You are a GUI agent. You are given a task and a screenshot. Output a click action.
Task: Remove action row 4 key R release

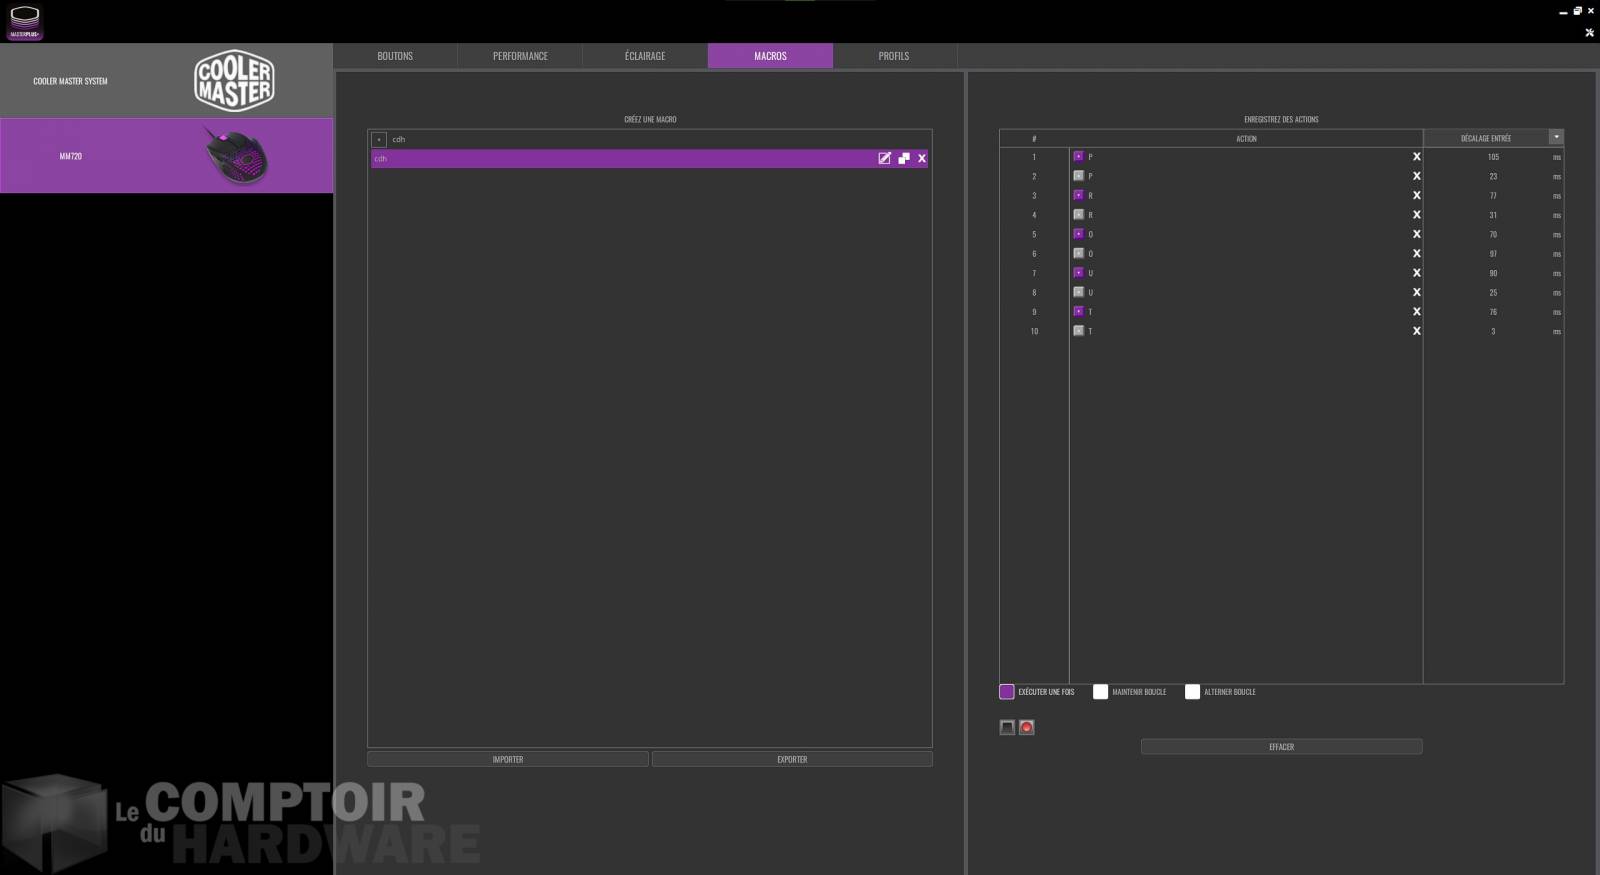[1416, 214]
